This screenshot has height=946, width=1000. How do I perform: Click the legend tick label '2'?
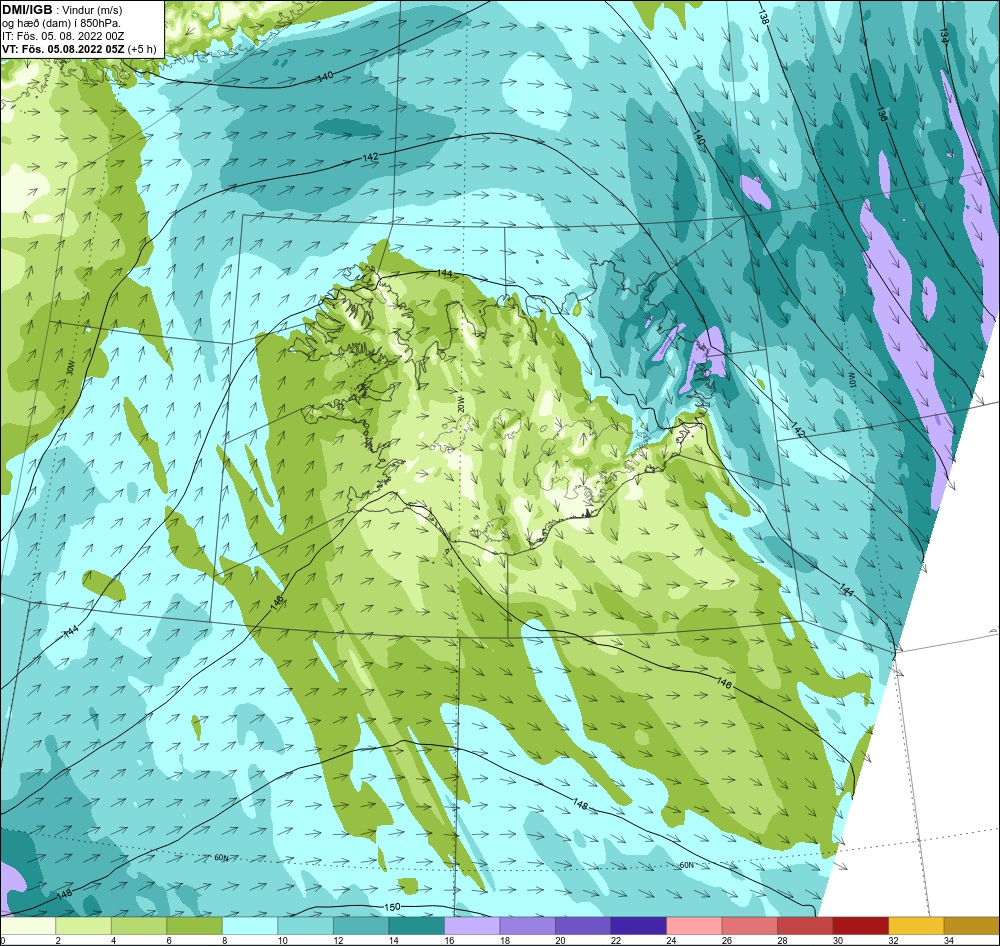coord(58,940)
